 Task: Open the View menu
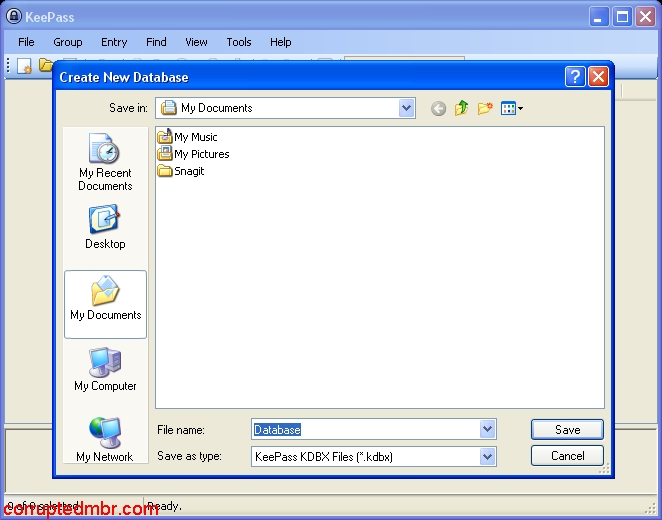[x=196, y=42]
